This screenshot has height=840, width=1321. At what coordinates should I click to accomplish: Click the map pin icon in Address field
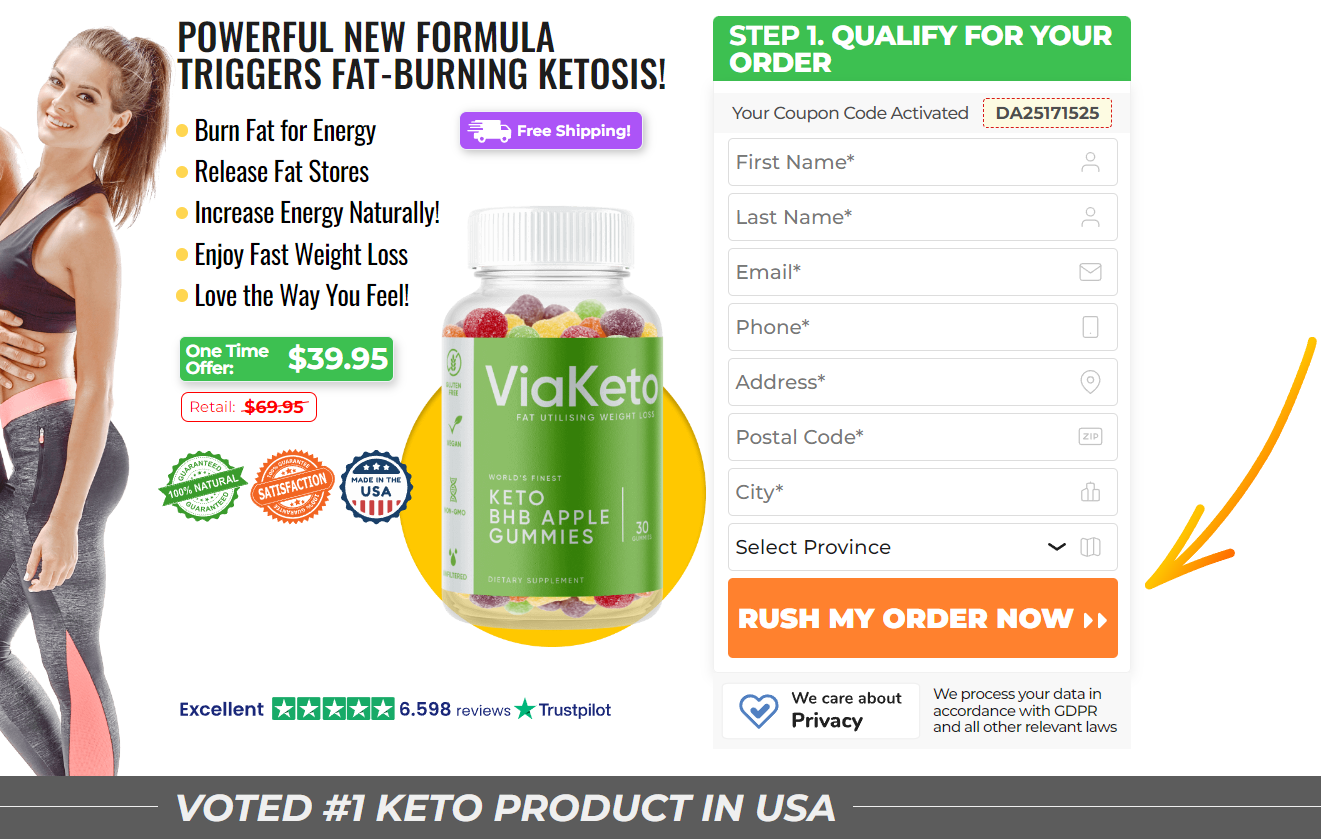tap(1090, 382)
